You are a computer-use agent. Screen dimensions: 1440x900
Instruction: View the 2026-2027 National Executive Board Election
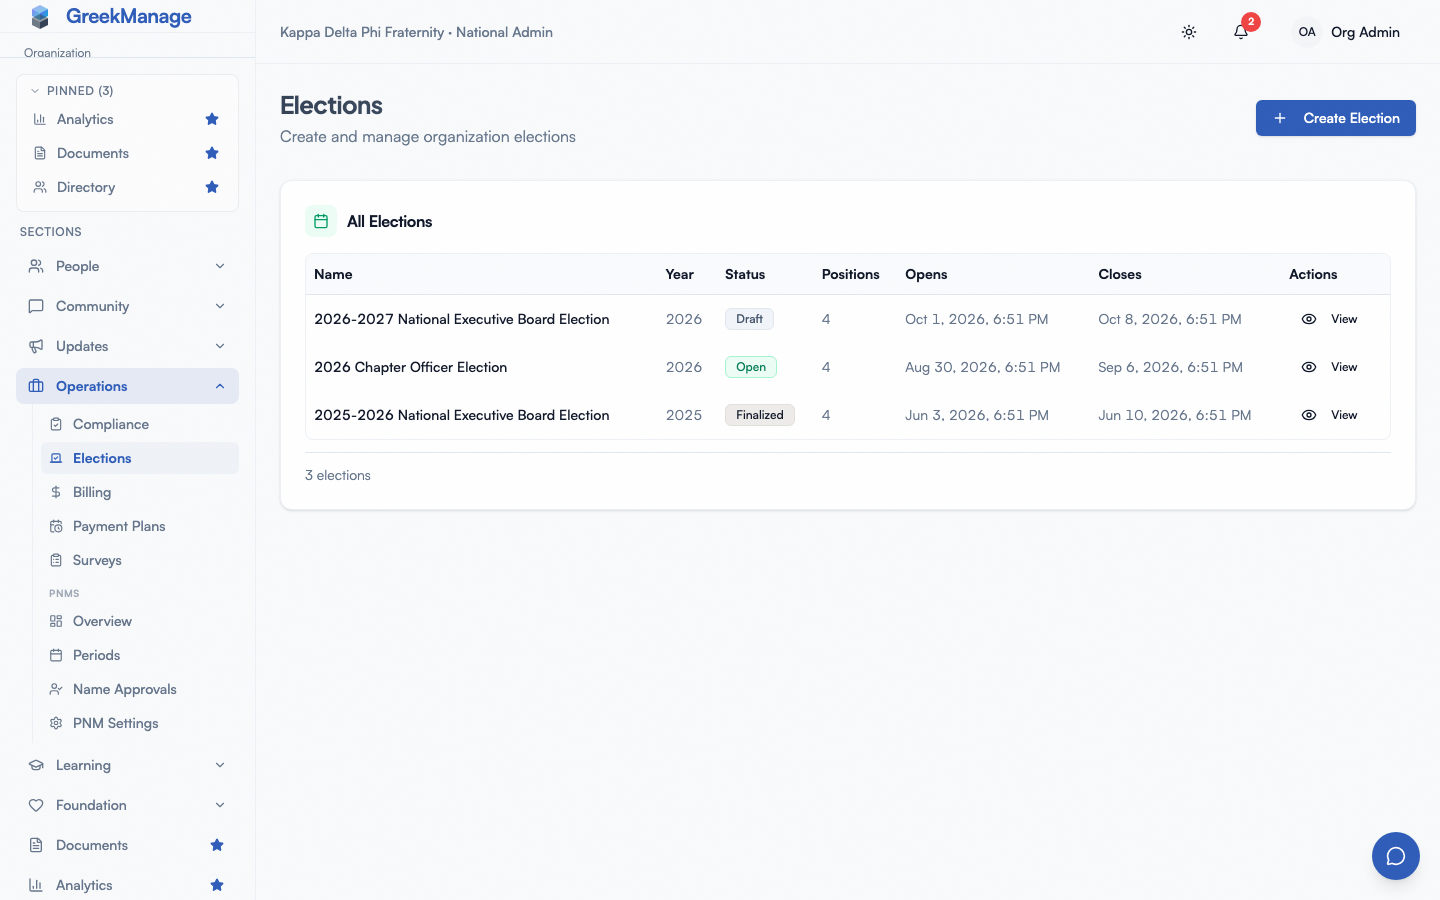coord(1330,319)
